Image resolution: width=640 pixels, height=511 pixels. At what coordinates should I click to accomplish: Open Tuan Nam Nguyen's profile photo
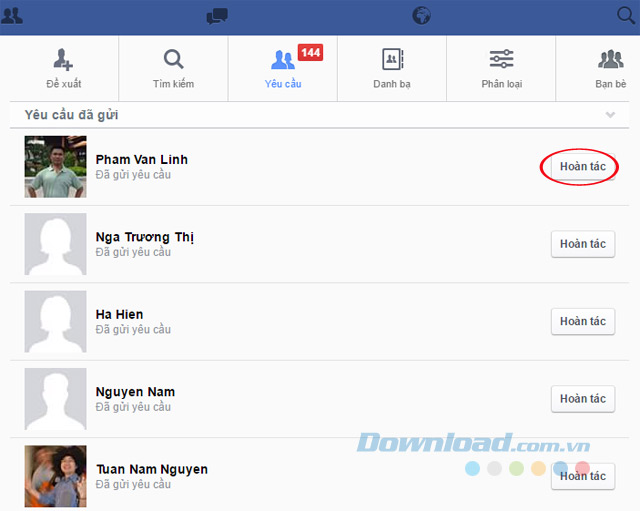[56, 476]
